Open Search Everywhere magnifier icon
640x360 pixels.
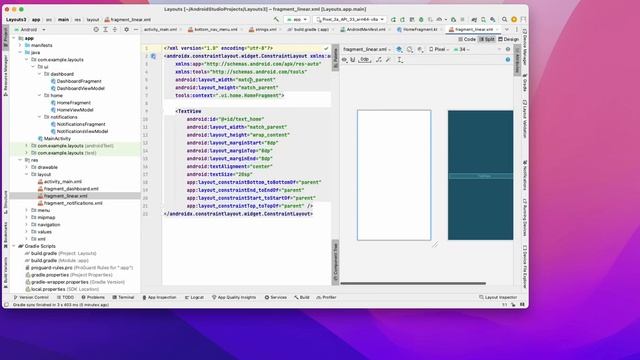(x=504, y=20)
